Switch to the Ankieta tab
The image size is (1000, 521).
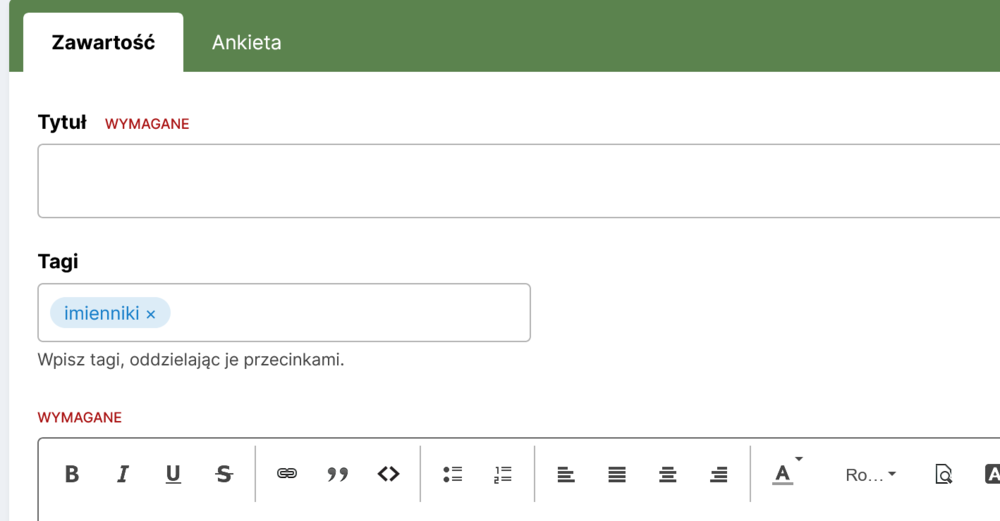coord(246,43)
